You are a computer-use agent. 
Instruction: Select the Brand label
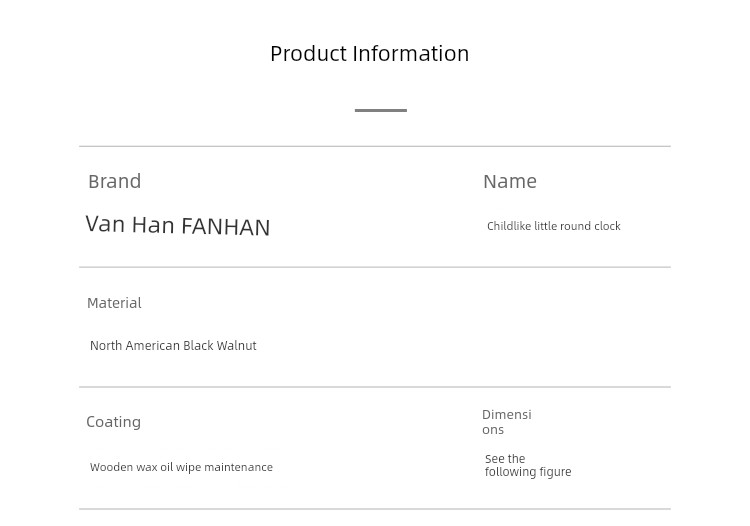(115, 181)
